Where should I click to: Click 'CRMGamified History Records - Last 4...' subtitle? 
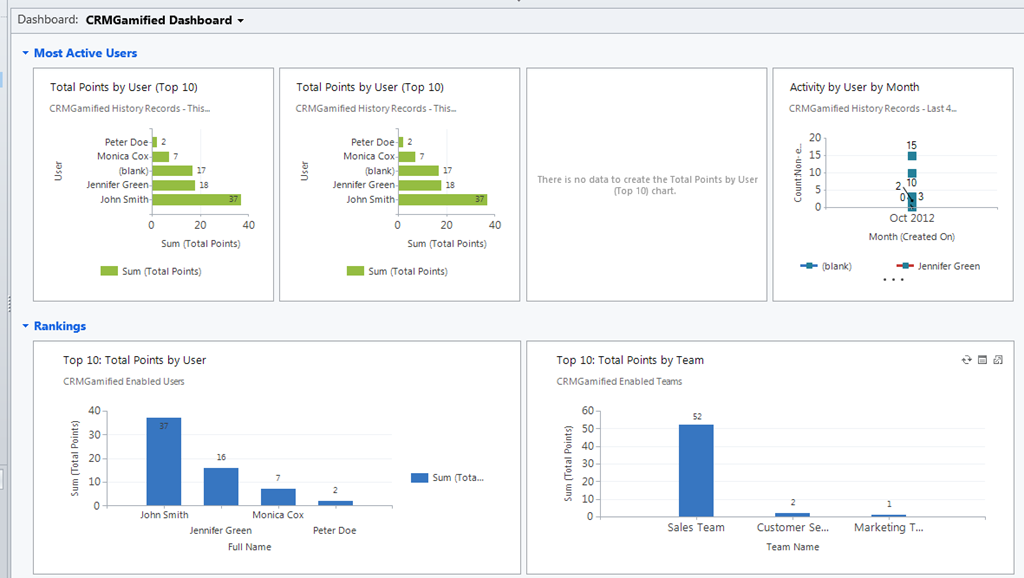click(x=872, y=108)
